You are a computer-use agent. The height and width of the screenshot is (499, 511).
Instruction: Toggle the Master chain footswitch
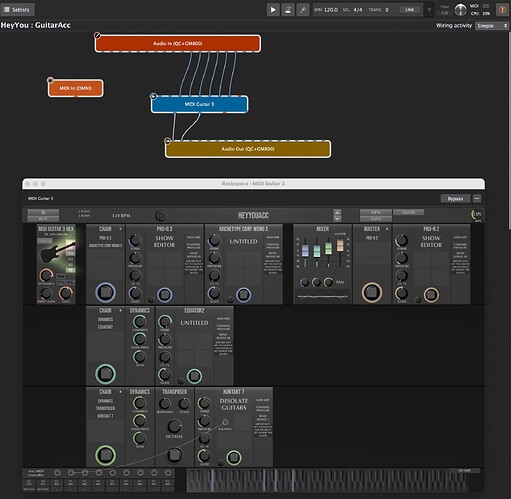[x=372, y=292]
